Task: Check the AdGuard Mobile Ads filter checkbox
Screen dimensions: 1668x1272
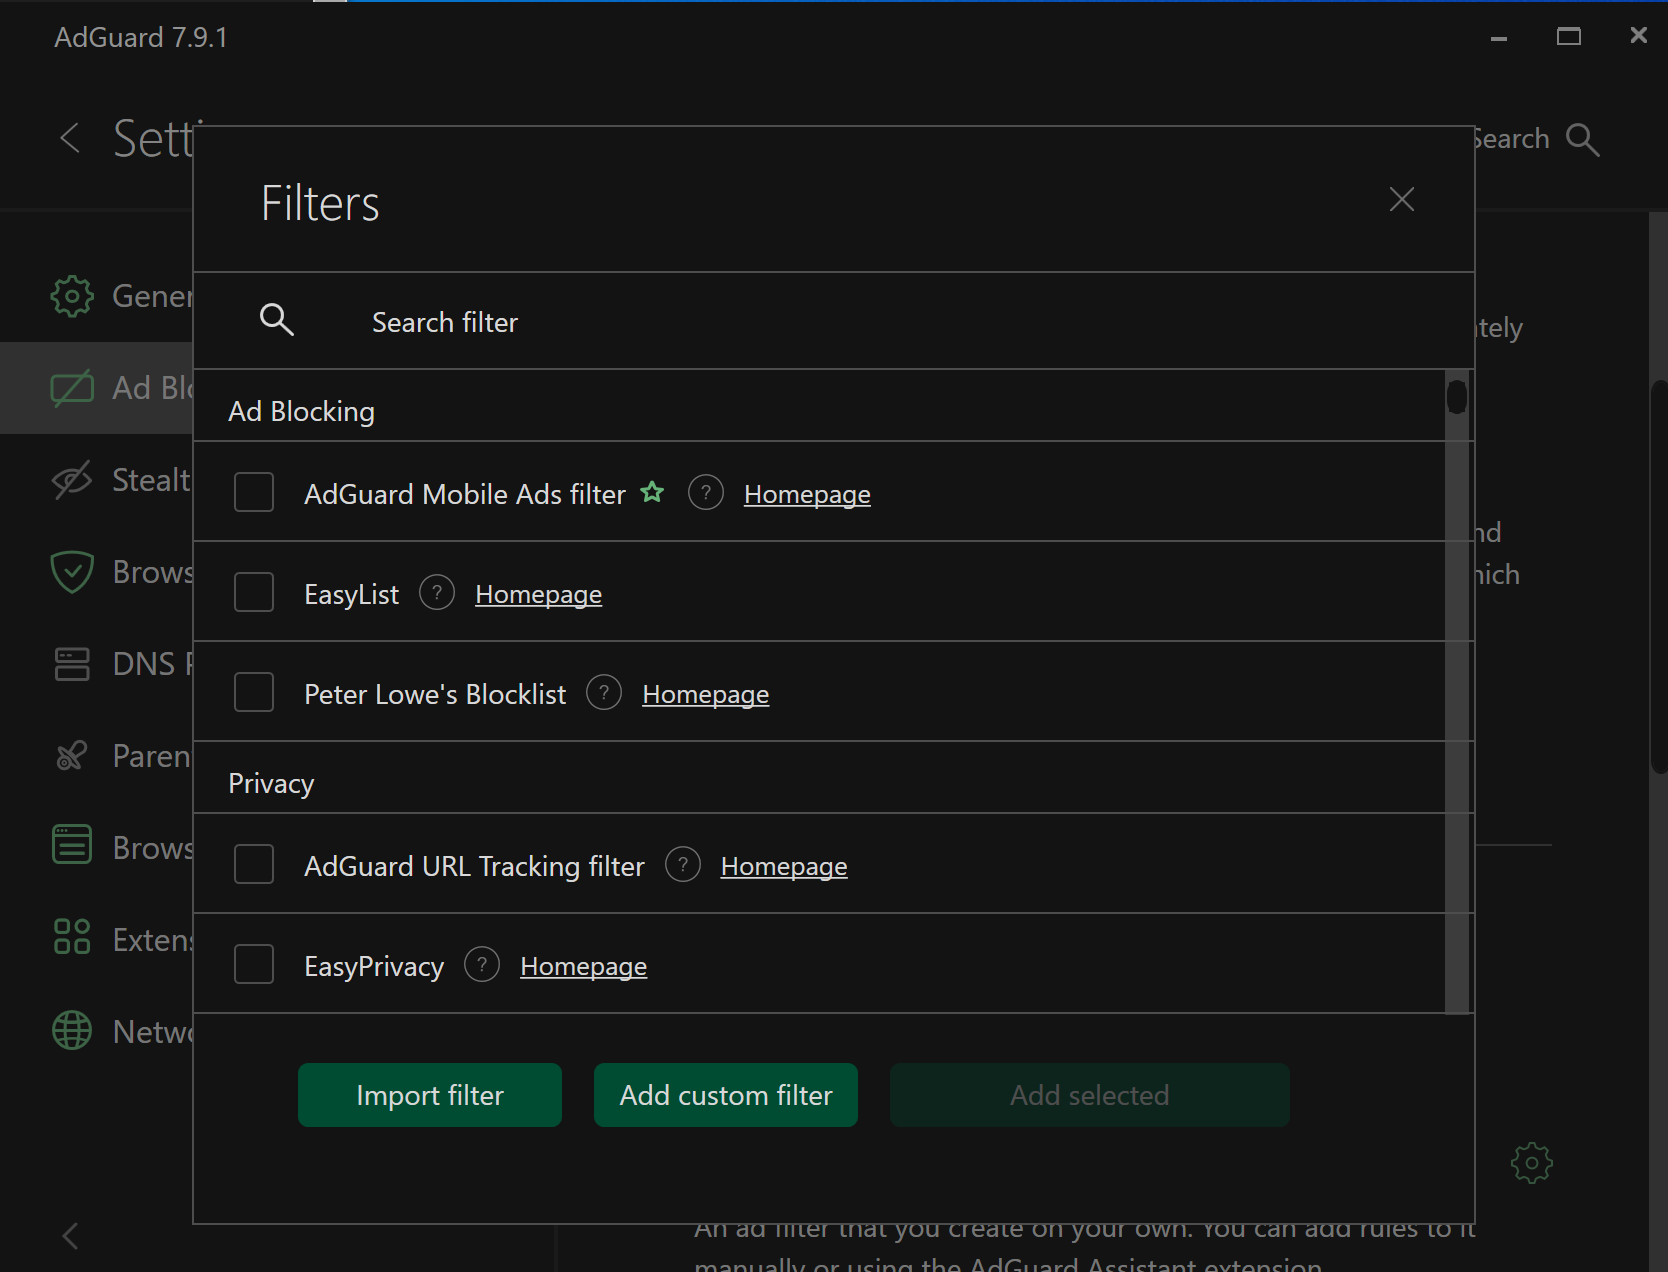Action: coord(254,493)
